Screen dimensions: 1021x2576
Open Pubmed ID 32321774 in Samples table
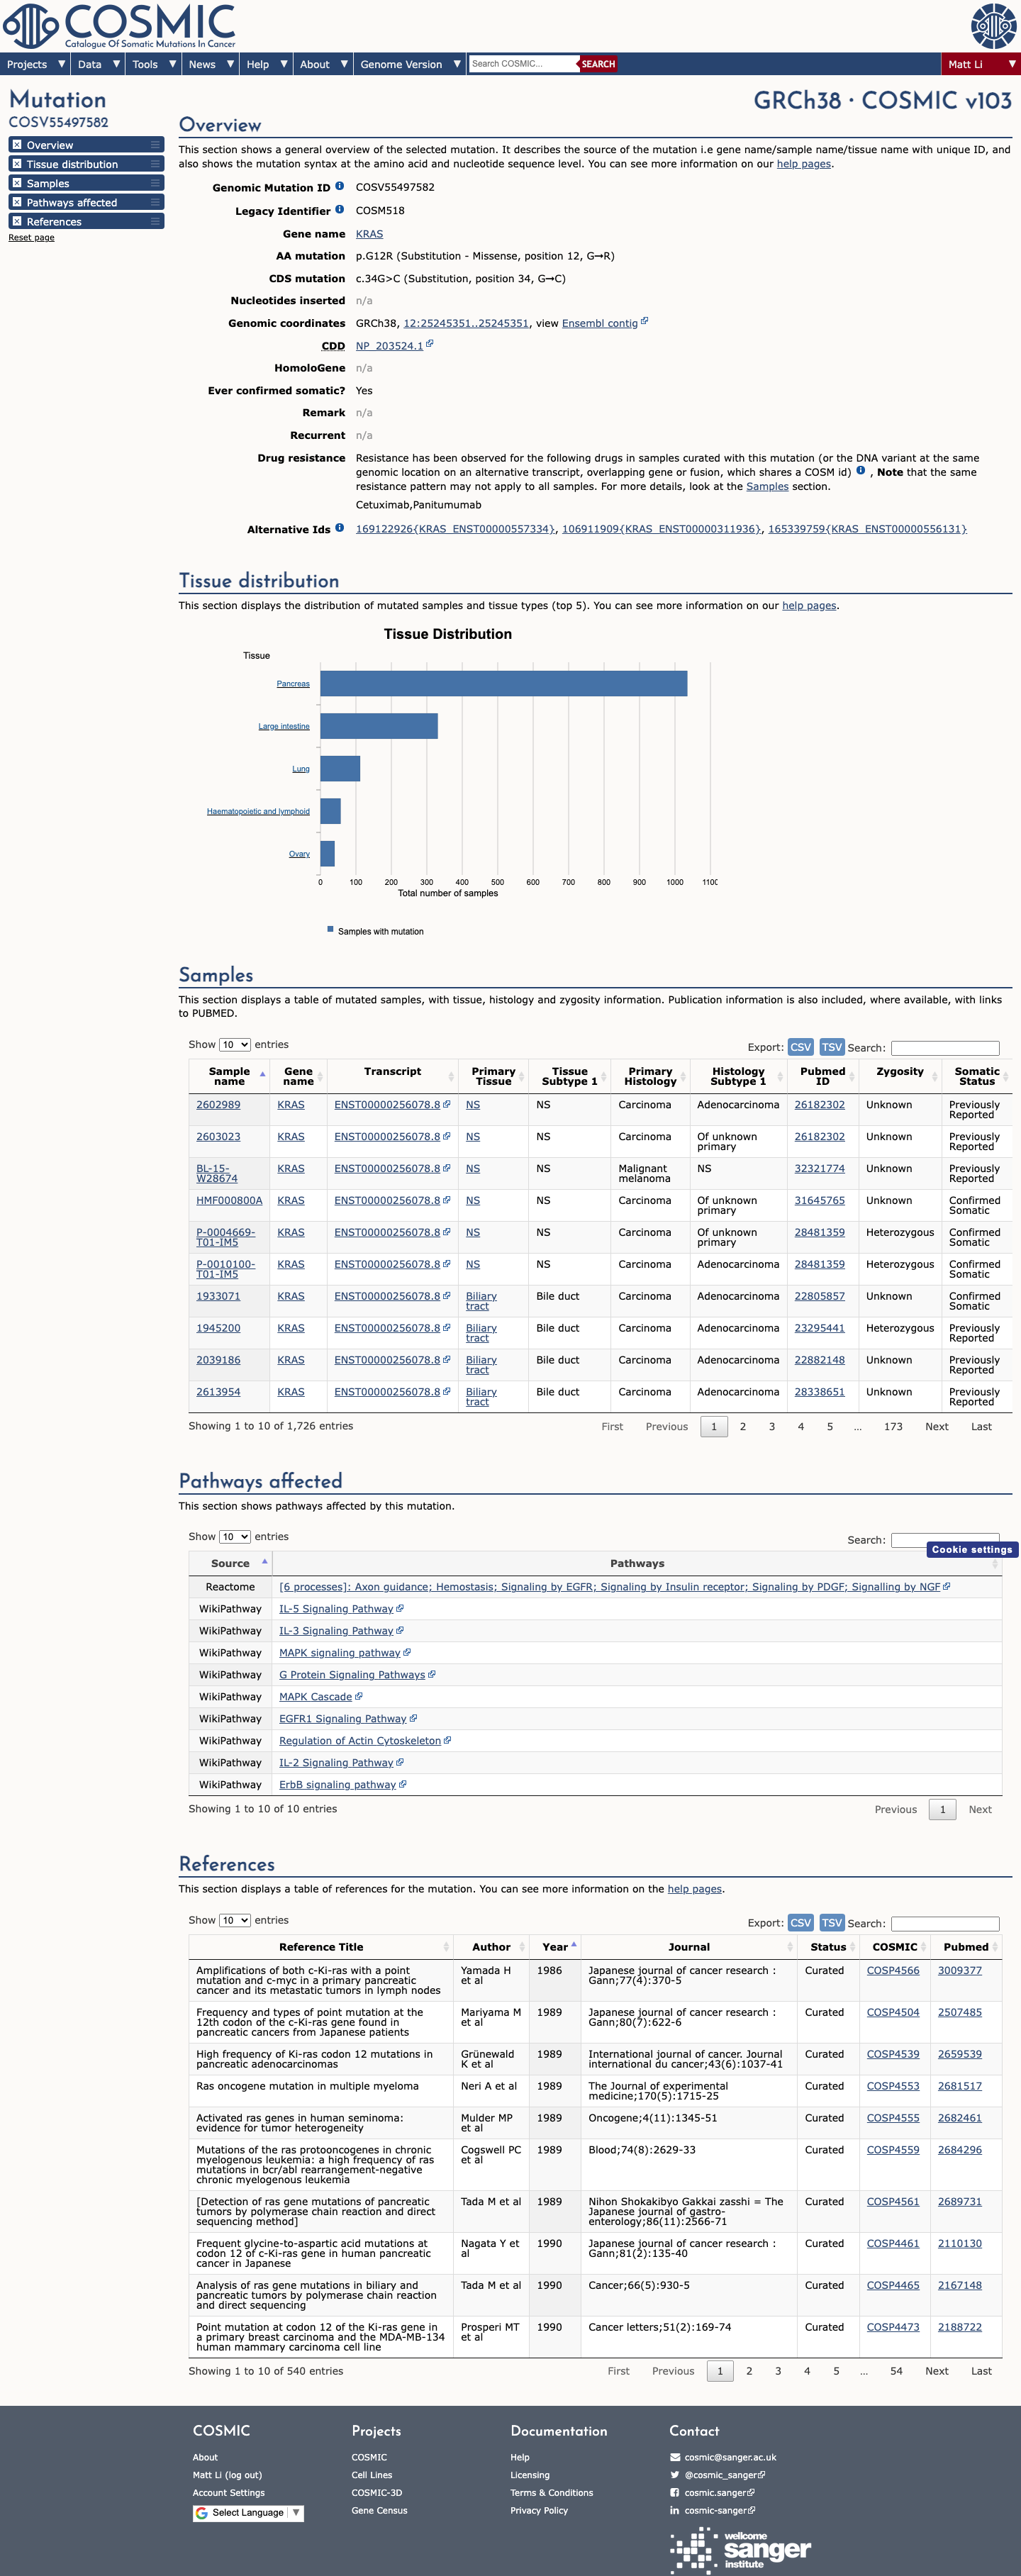820,1168
